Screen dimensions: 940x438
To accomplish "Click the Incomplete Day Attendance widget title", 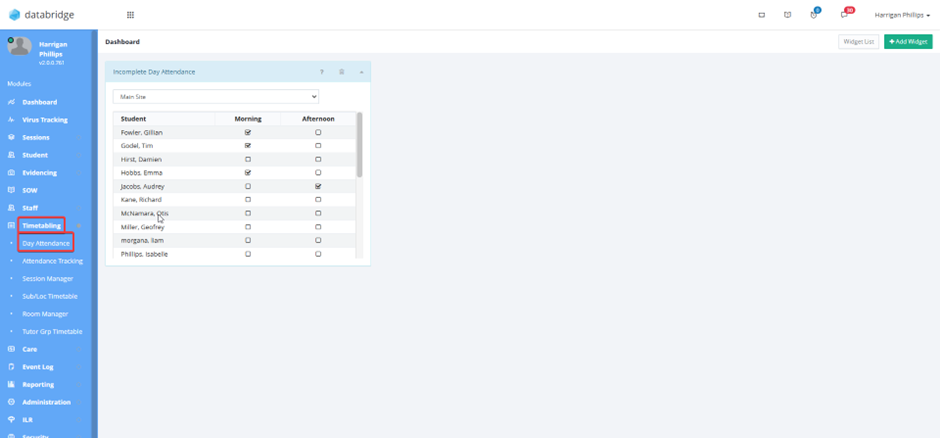I will click(154, 72).
